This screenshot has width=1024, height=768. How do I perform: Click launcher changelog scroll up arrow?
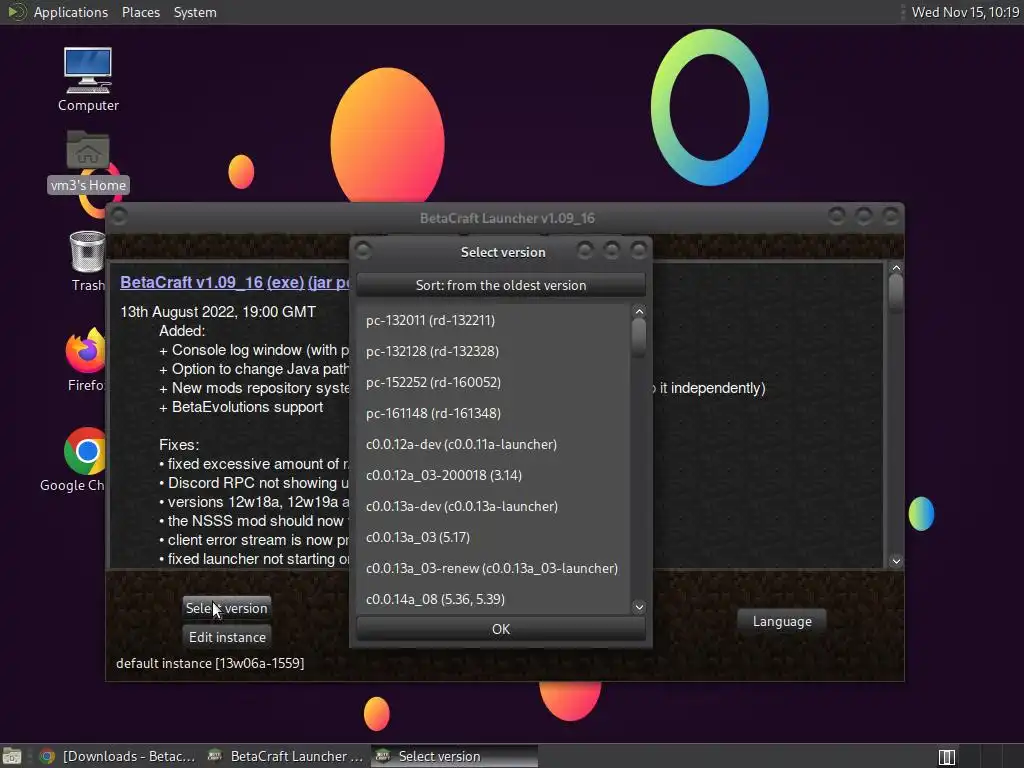tap(896, 268)
